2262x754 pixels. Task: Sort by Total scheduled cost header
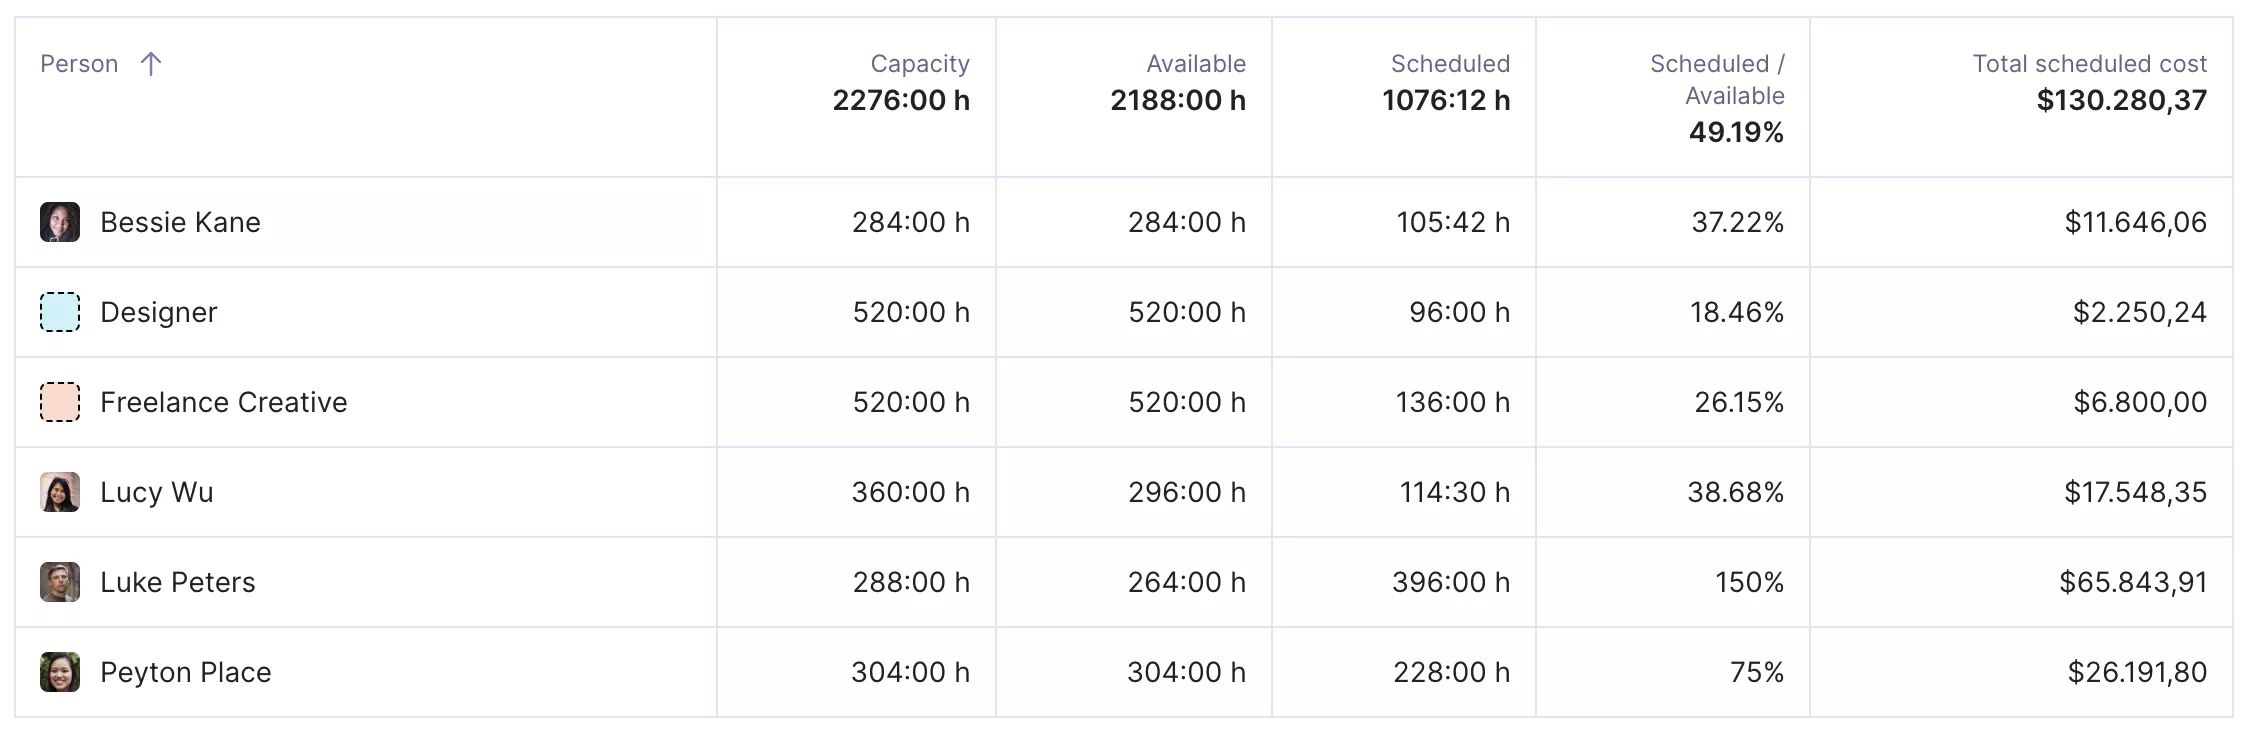(x=2089, y=64)
